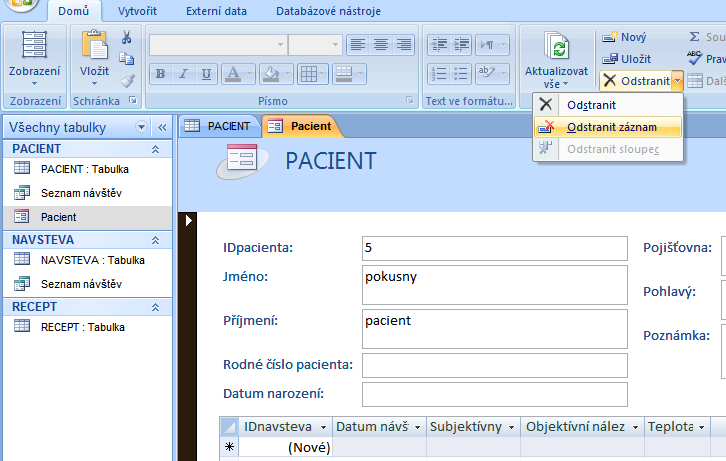Open RECEPT : Tabulka item
726x461 pixels.
click(88, 327)
